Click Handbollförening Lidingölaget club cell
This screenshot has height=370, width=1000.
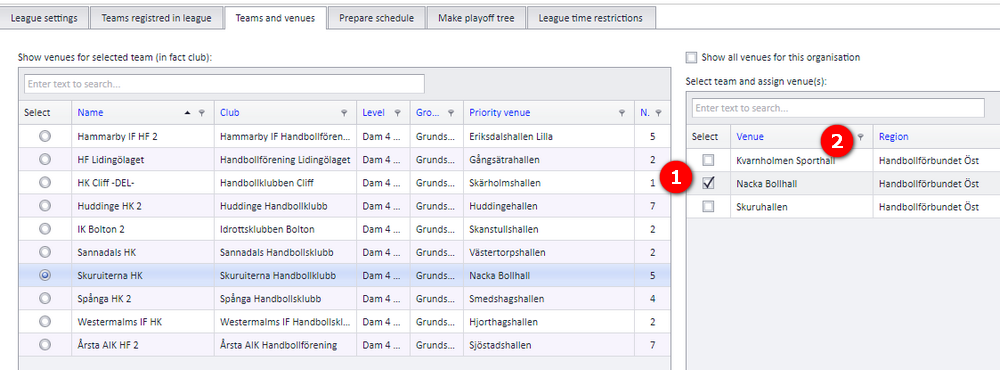point(285,159)
